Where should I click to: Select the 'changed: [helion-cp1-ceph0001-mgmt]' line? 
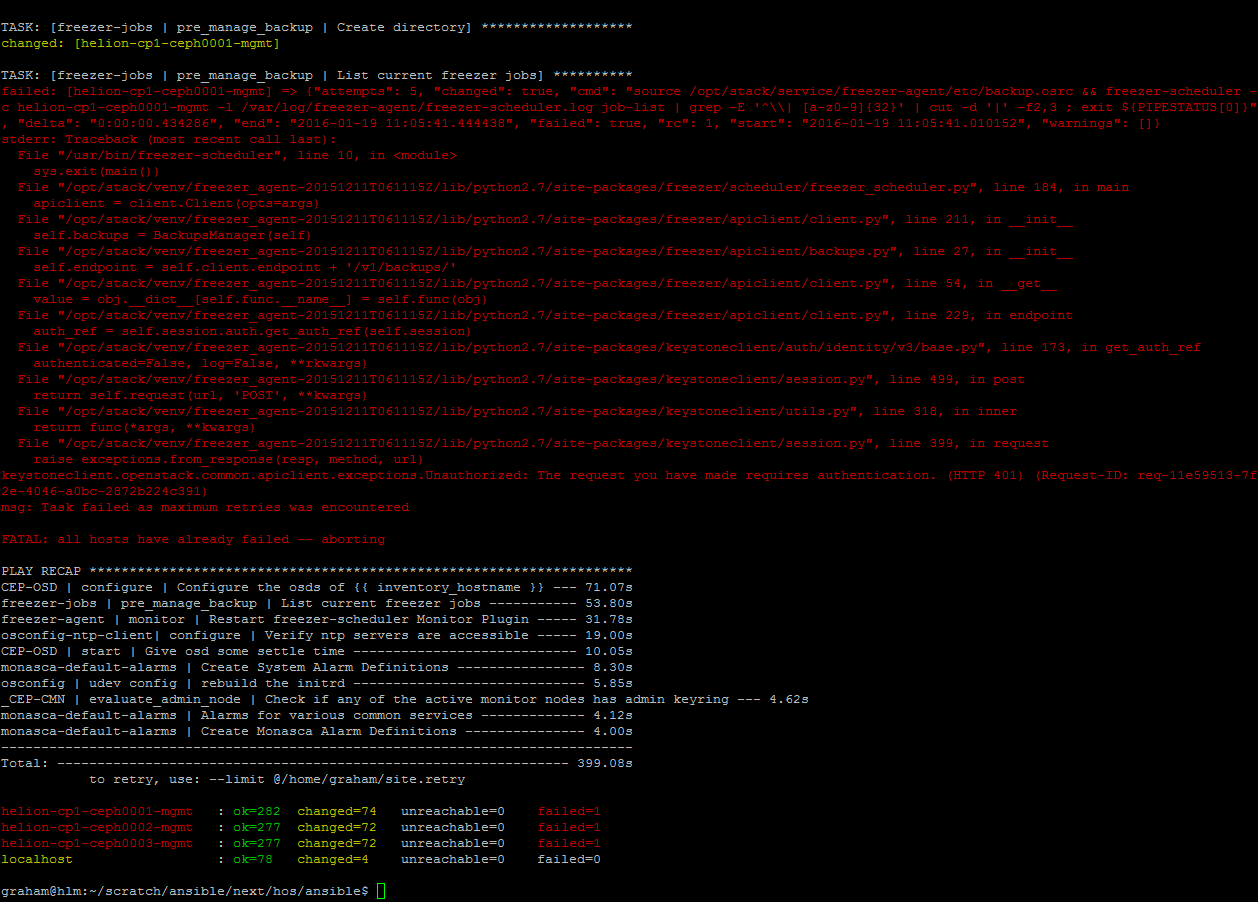pyautogui.click(x=141, y=43)
